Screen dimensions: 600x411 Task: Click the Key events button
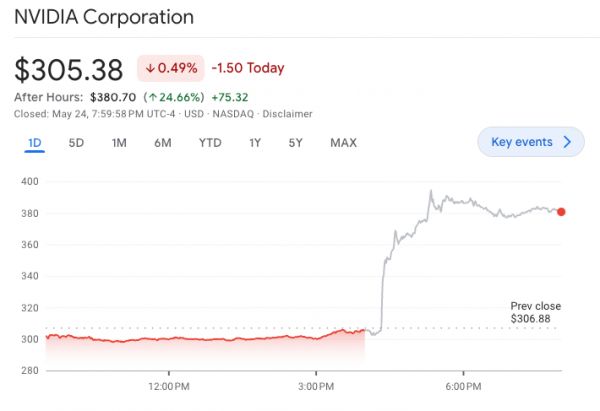coord(530,142)
